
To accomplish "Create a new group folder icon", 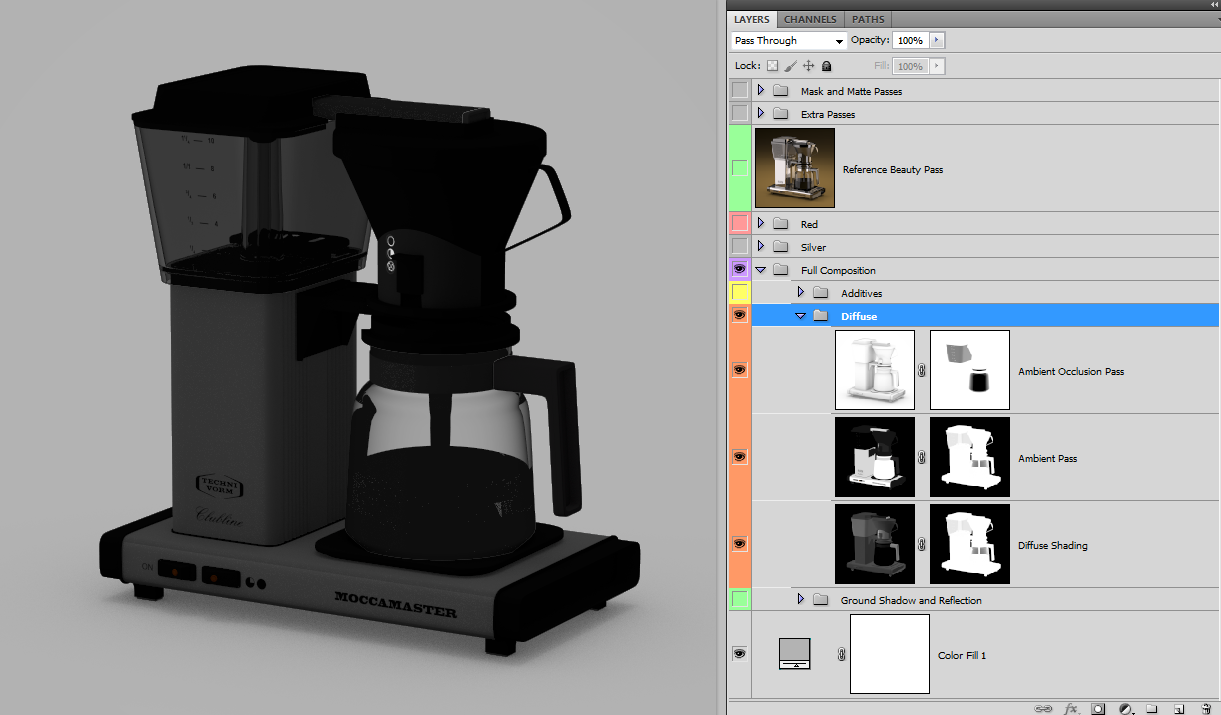I will pyautogui.click(x=1152, y=708).
